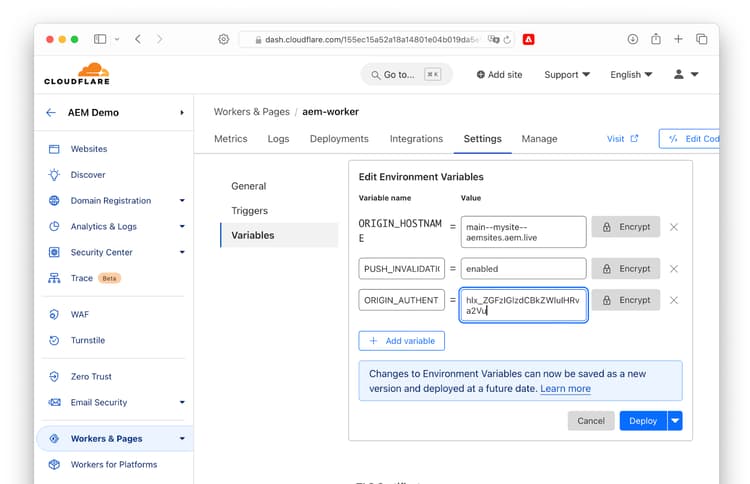Select Triggers in the settings menu

249,211
